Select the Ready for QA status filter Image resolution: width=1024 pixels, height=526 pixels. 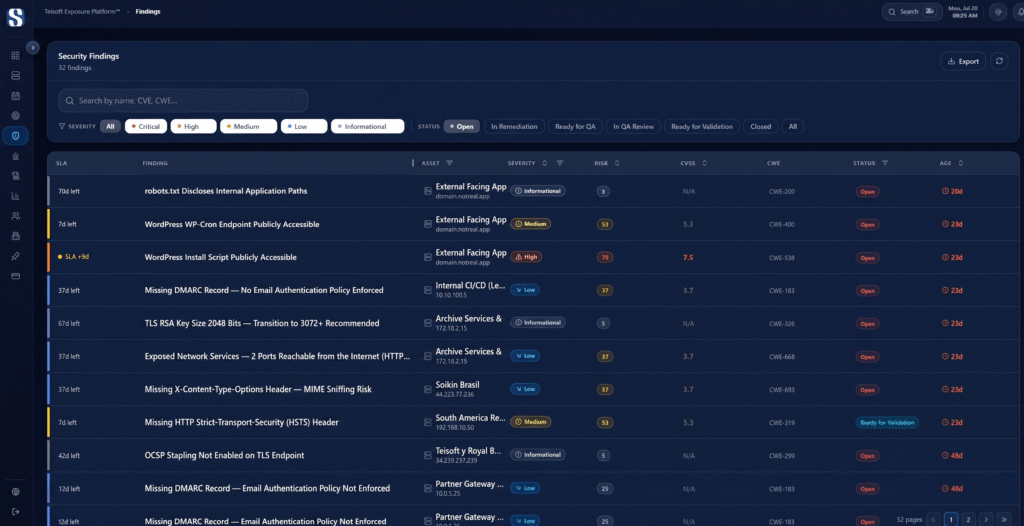click(x=575, y=127)
